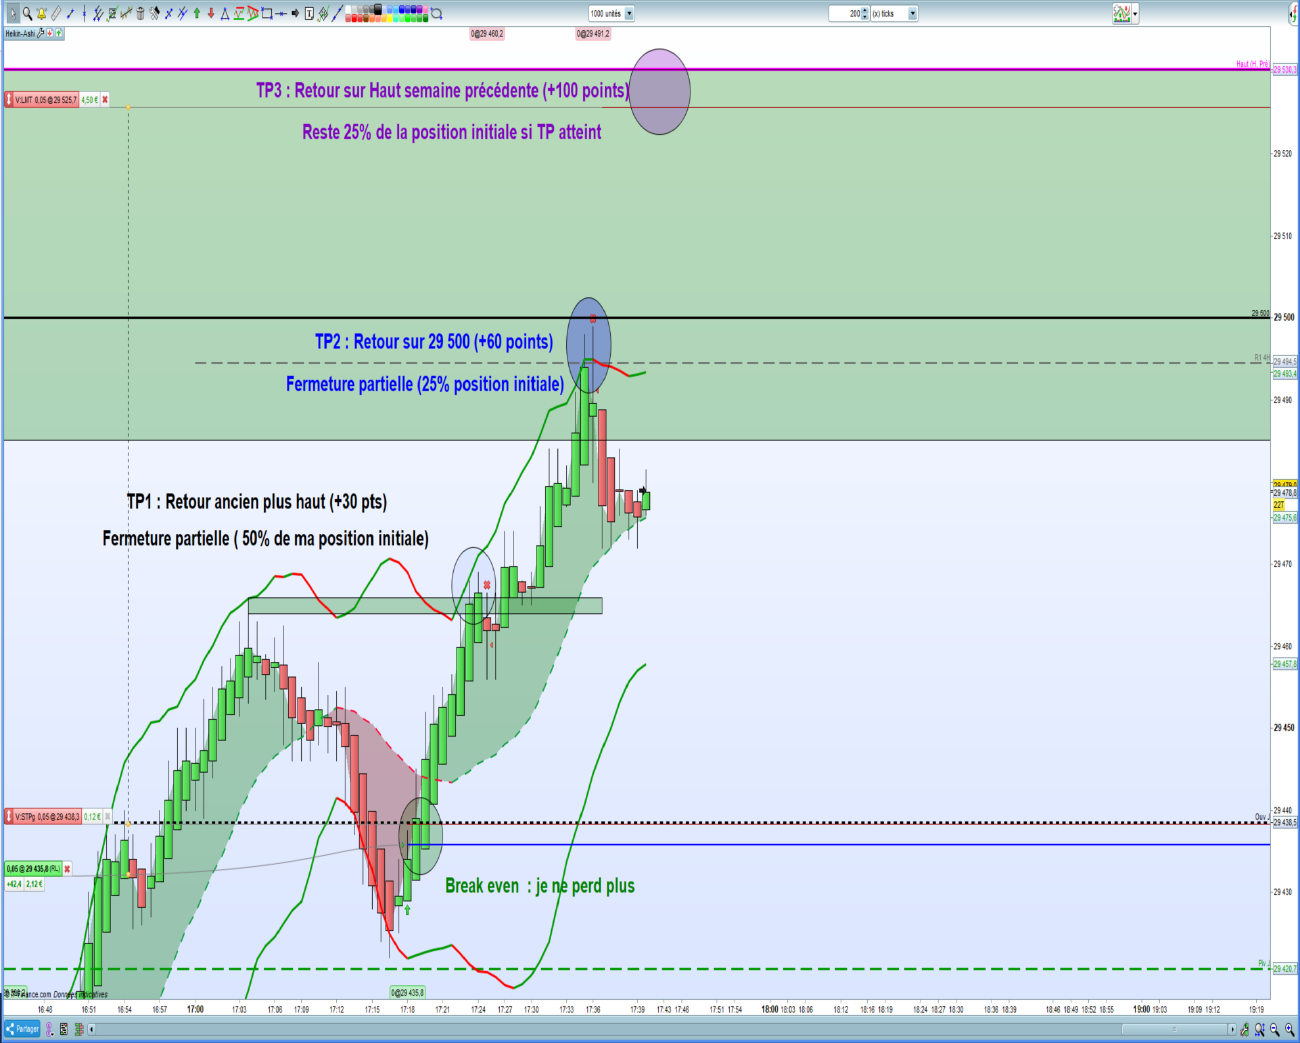1300x1043 pixels.
Task: Select the red down arrow tool
Action: point(210,14)
